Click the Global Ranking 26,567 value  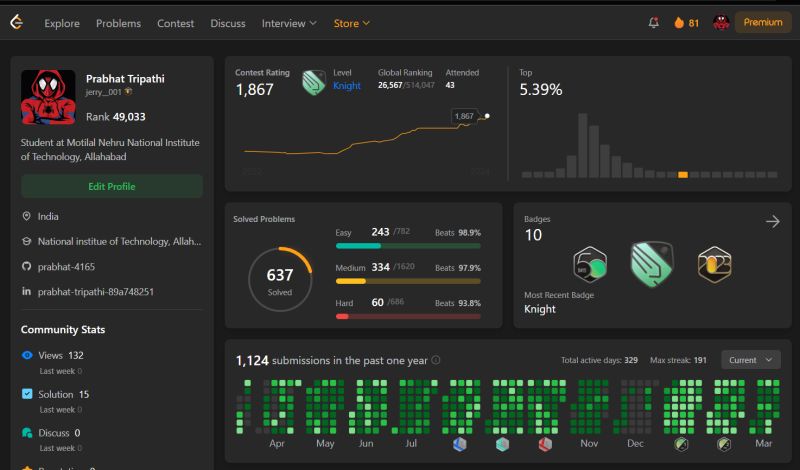pos(390,85)
